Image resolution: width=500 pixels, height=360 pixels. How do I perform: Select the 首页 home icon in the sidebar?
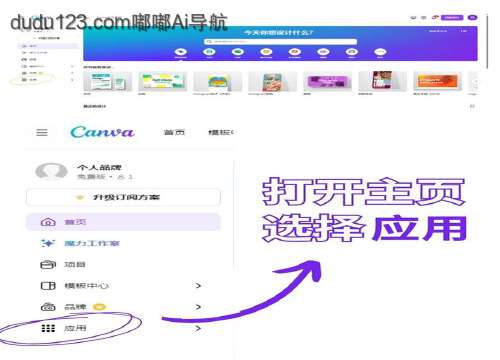pos(48,222)
